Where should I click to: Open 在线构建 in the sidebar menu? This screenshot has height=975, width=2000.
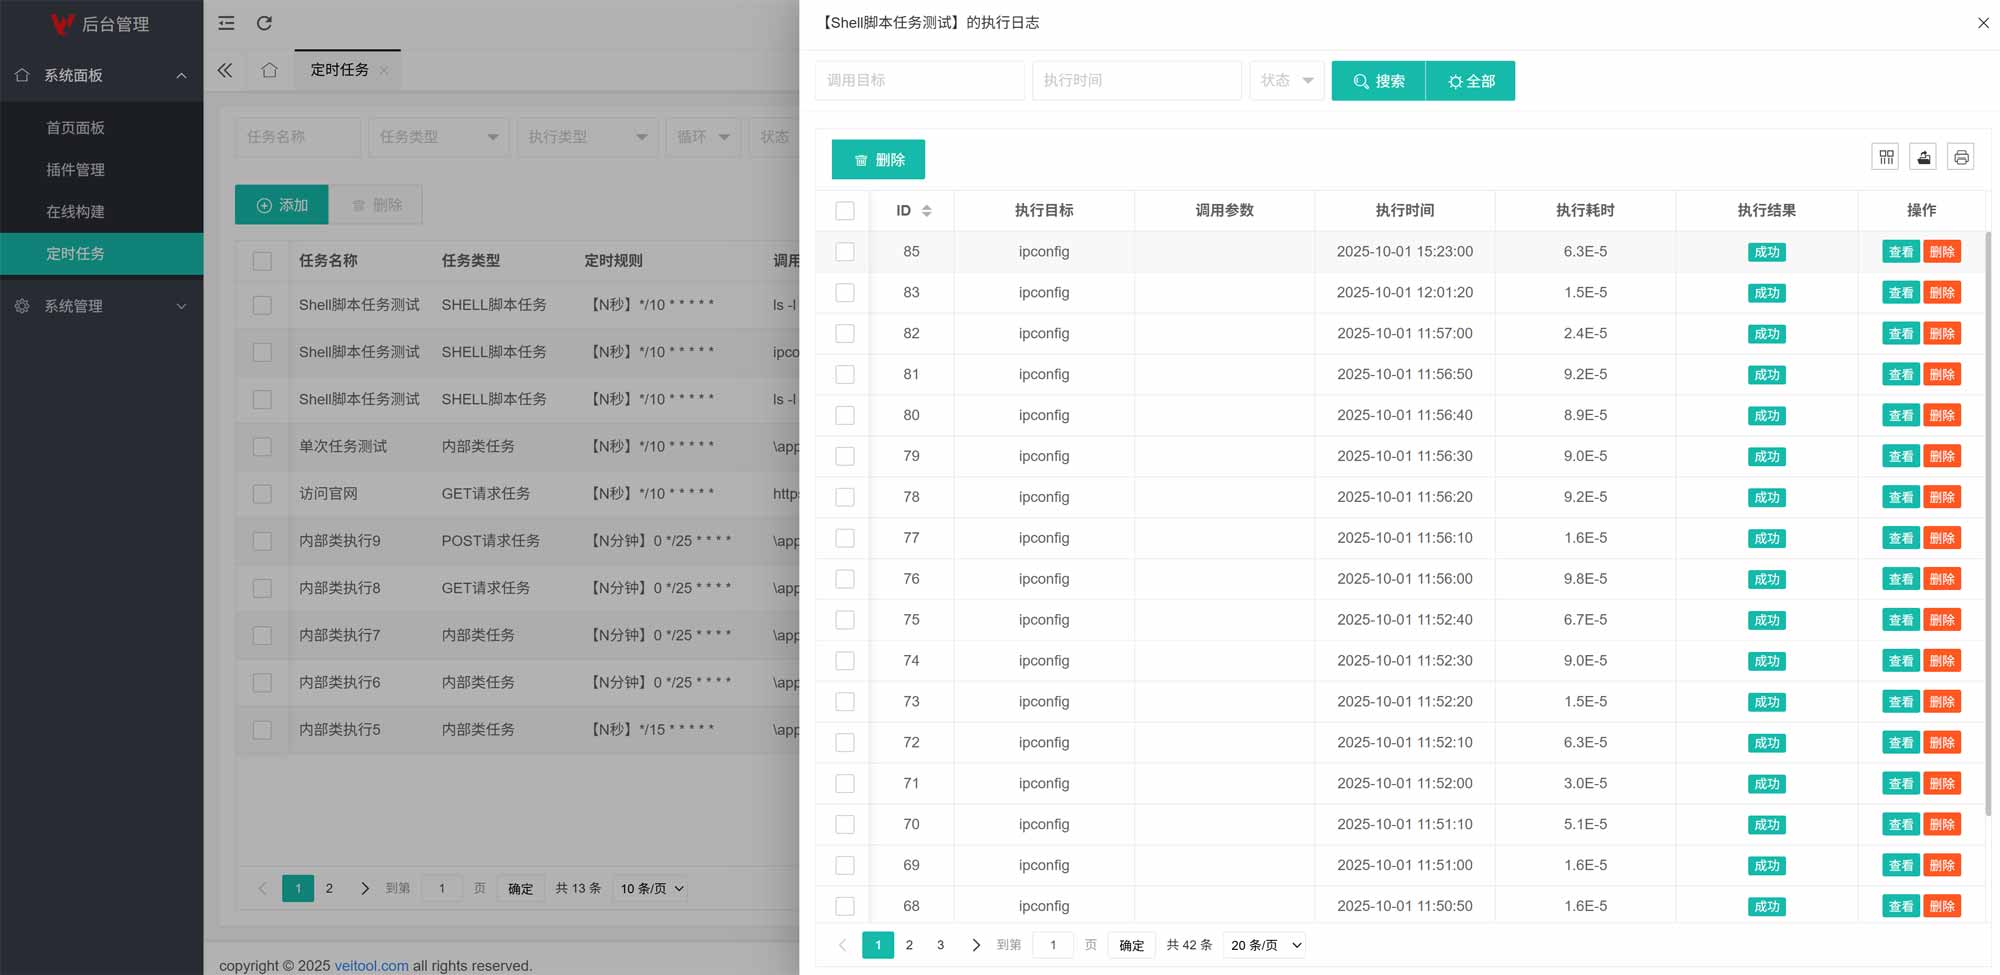75,212
